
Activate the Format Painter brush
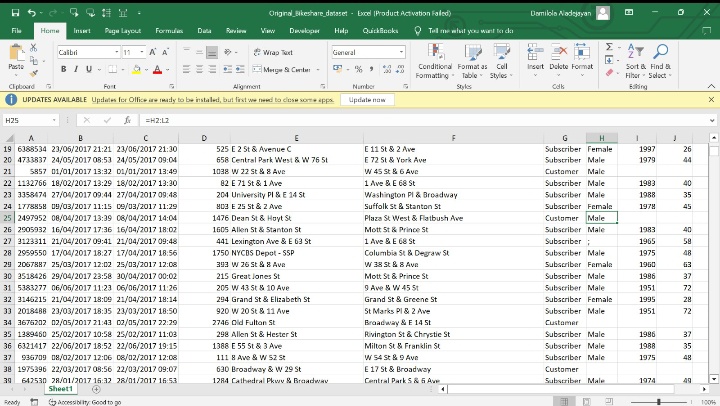coord(34,73)
